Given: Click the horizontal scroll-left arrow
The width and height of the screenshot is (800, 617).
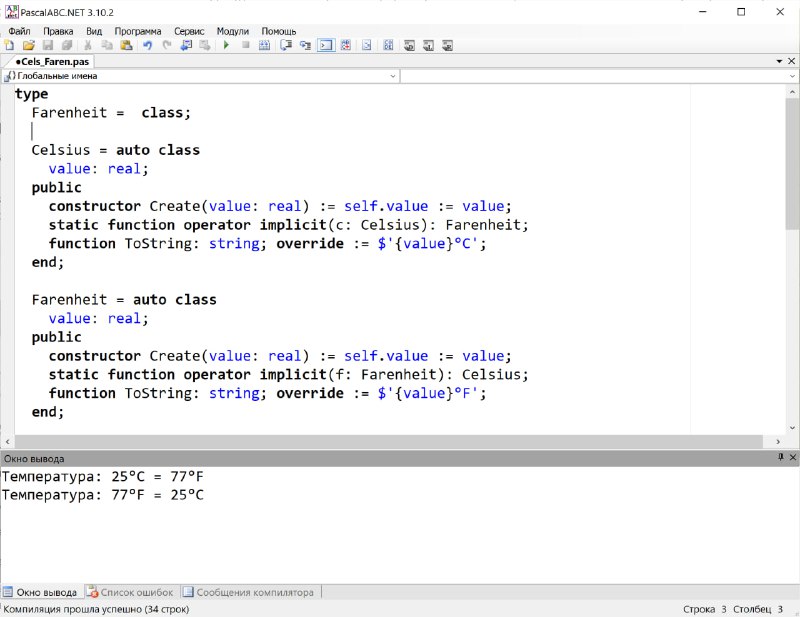Looking at the screenshot, I should coord(7,441).
